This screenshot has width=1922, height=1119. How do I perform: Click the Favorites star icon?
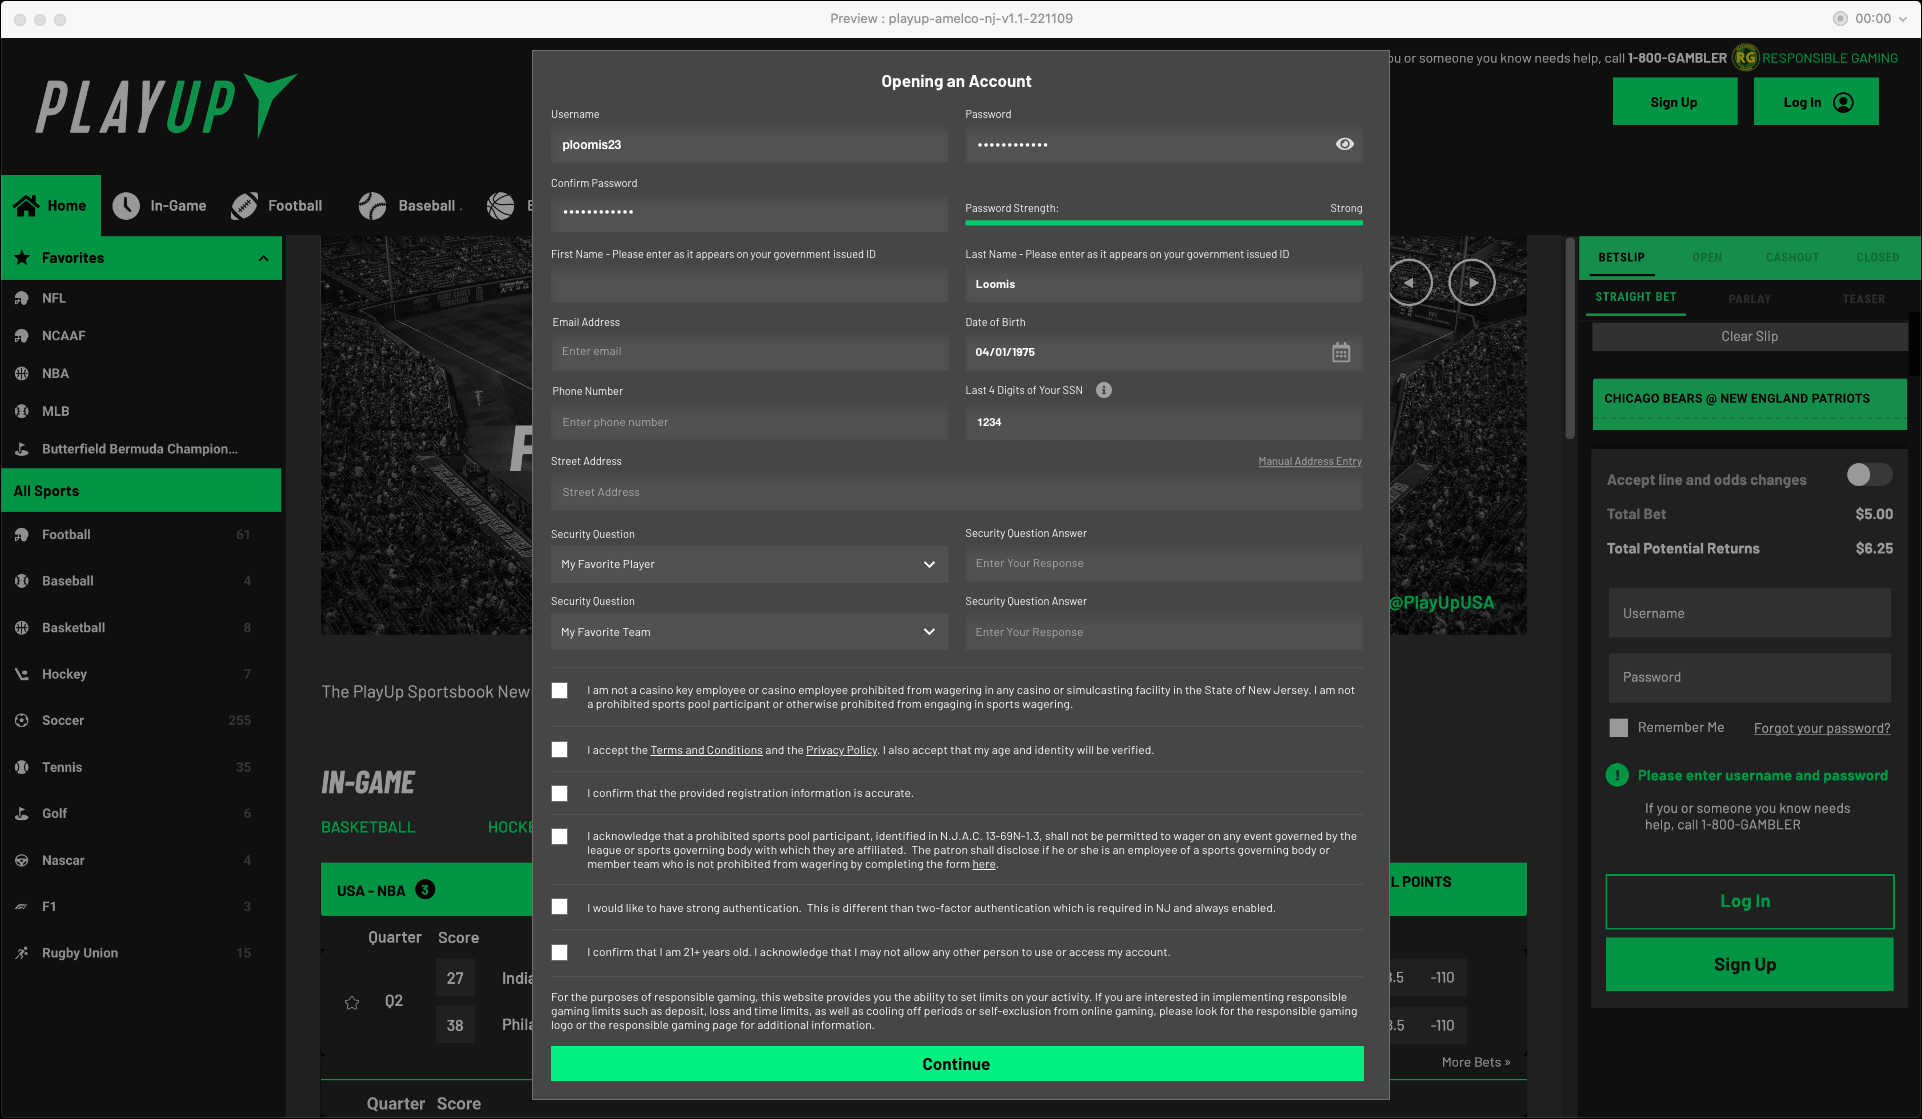[22, 258]
